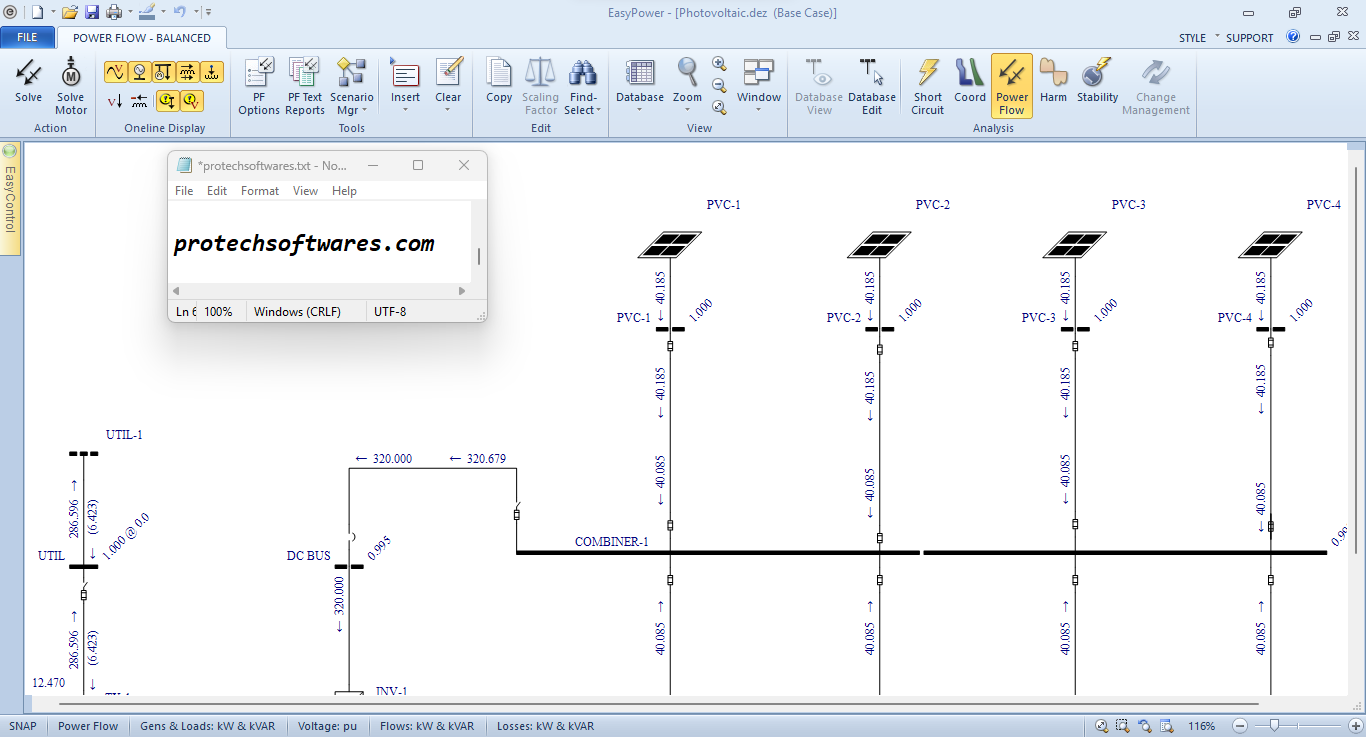Open Help menu in Notepad window
This screenshot has height=737, width=1366.
[x=344, y=191]
